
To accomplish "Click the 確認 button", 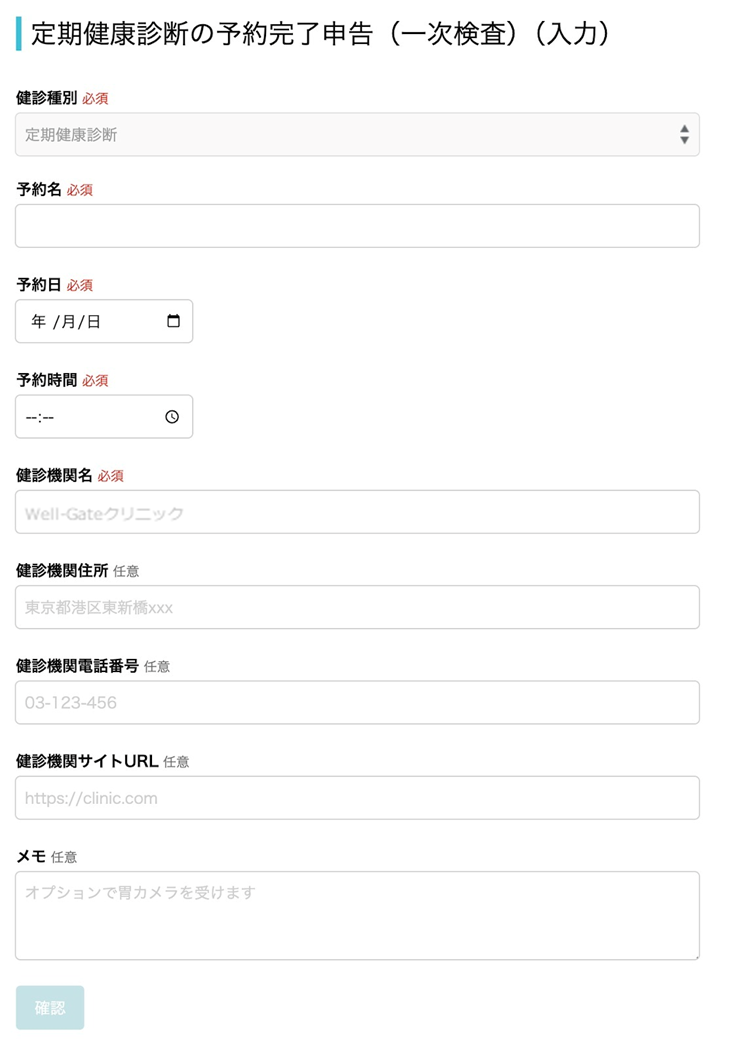I will (x=50, y=1008).
